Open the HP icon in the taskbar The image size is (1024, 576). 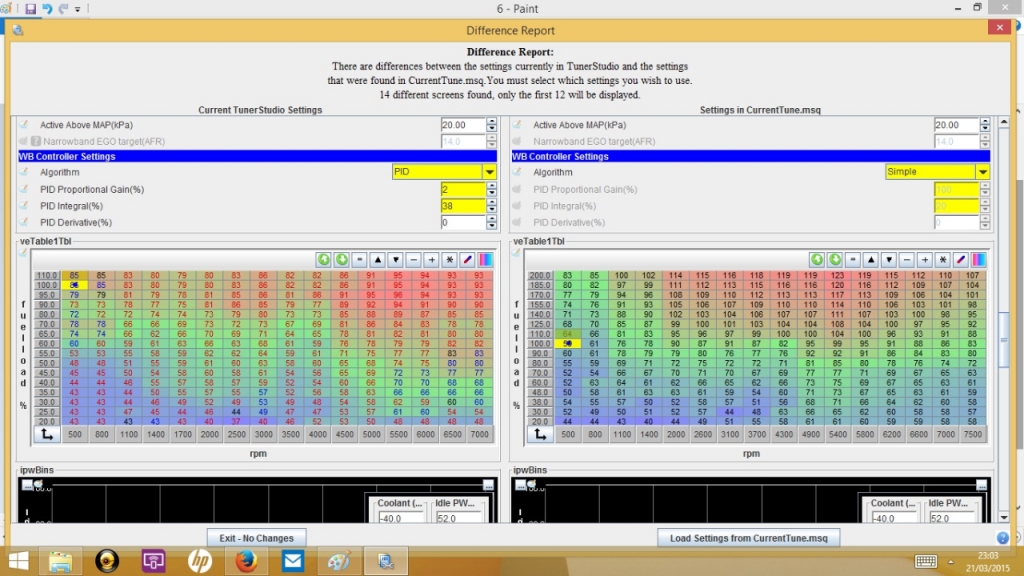pos(200,561)
